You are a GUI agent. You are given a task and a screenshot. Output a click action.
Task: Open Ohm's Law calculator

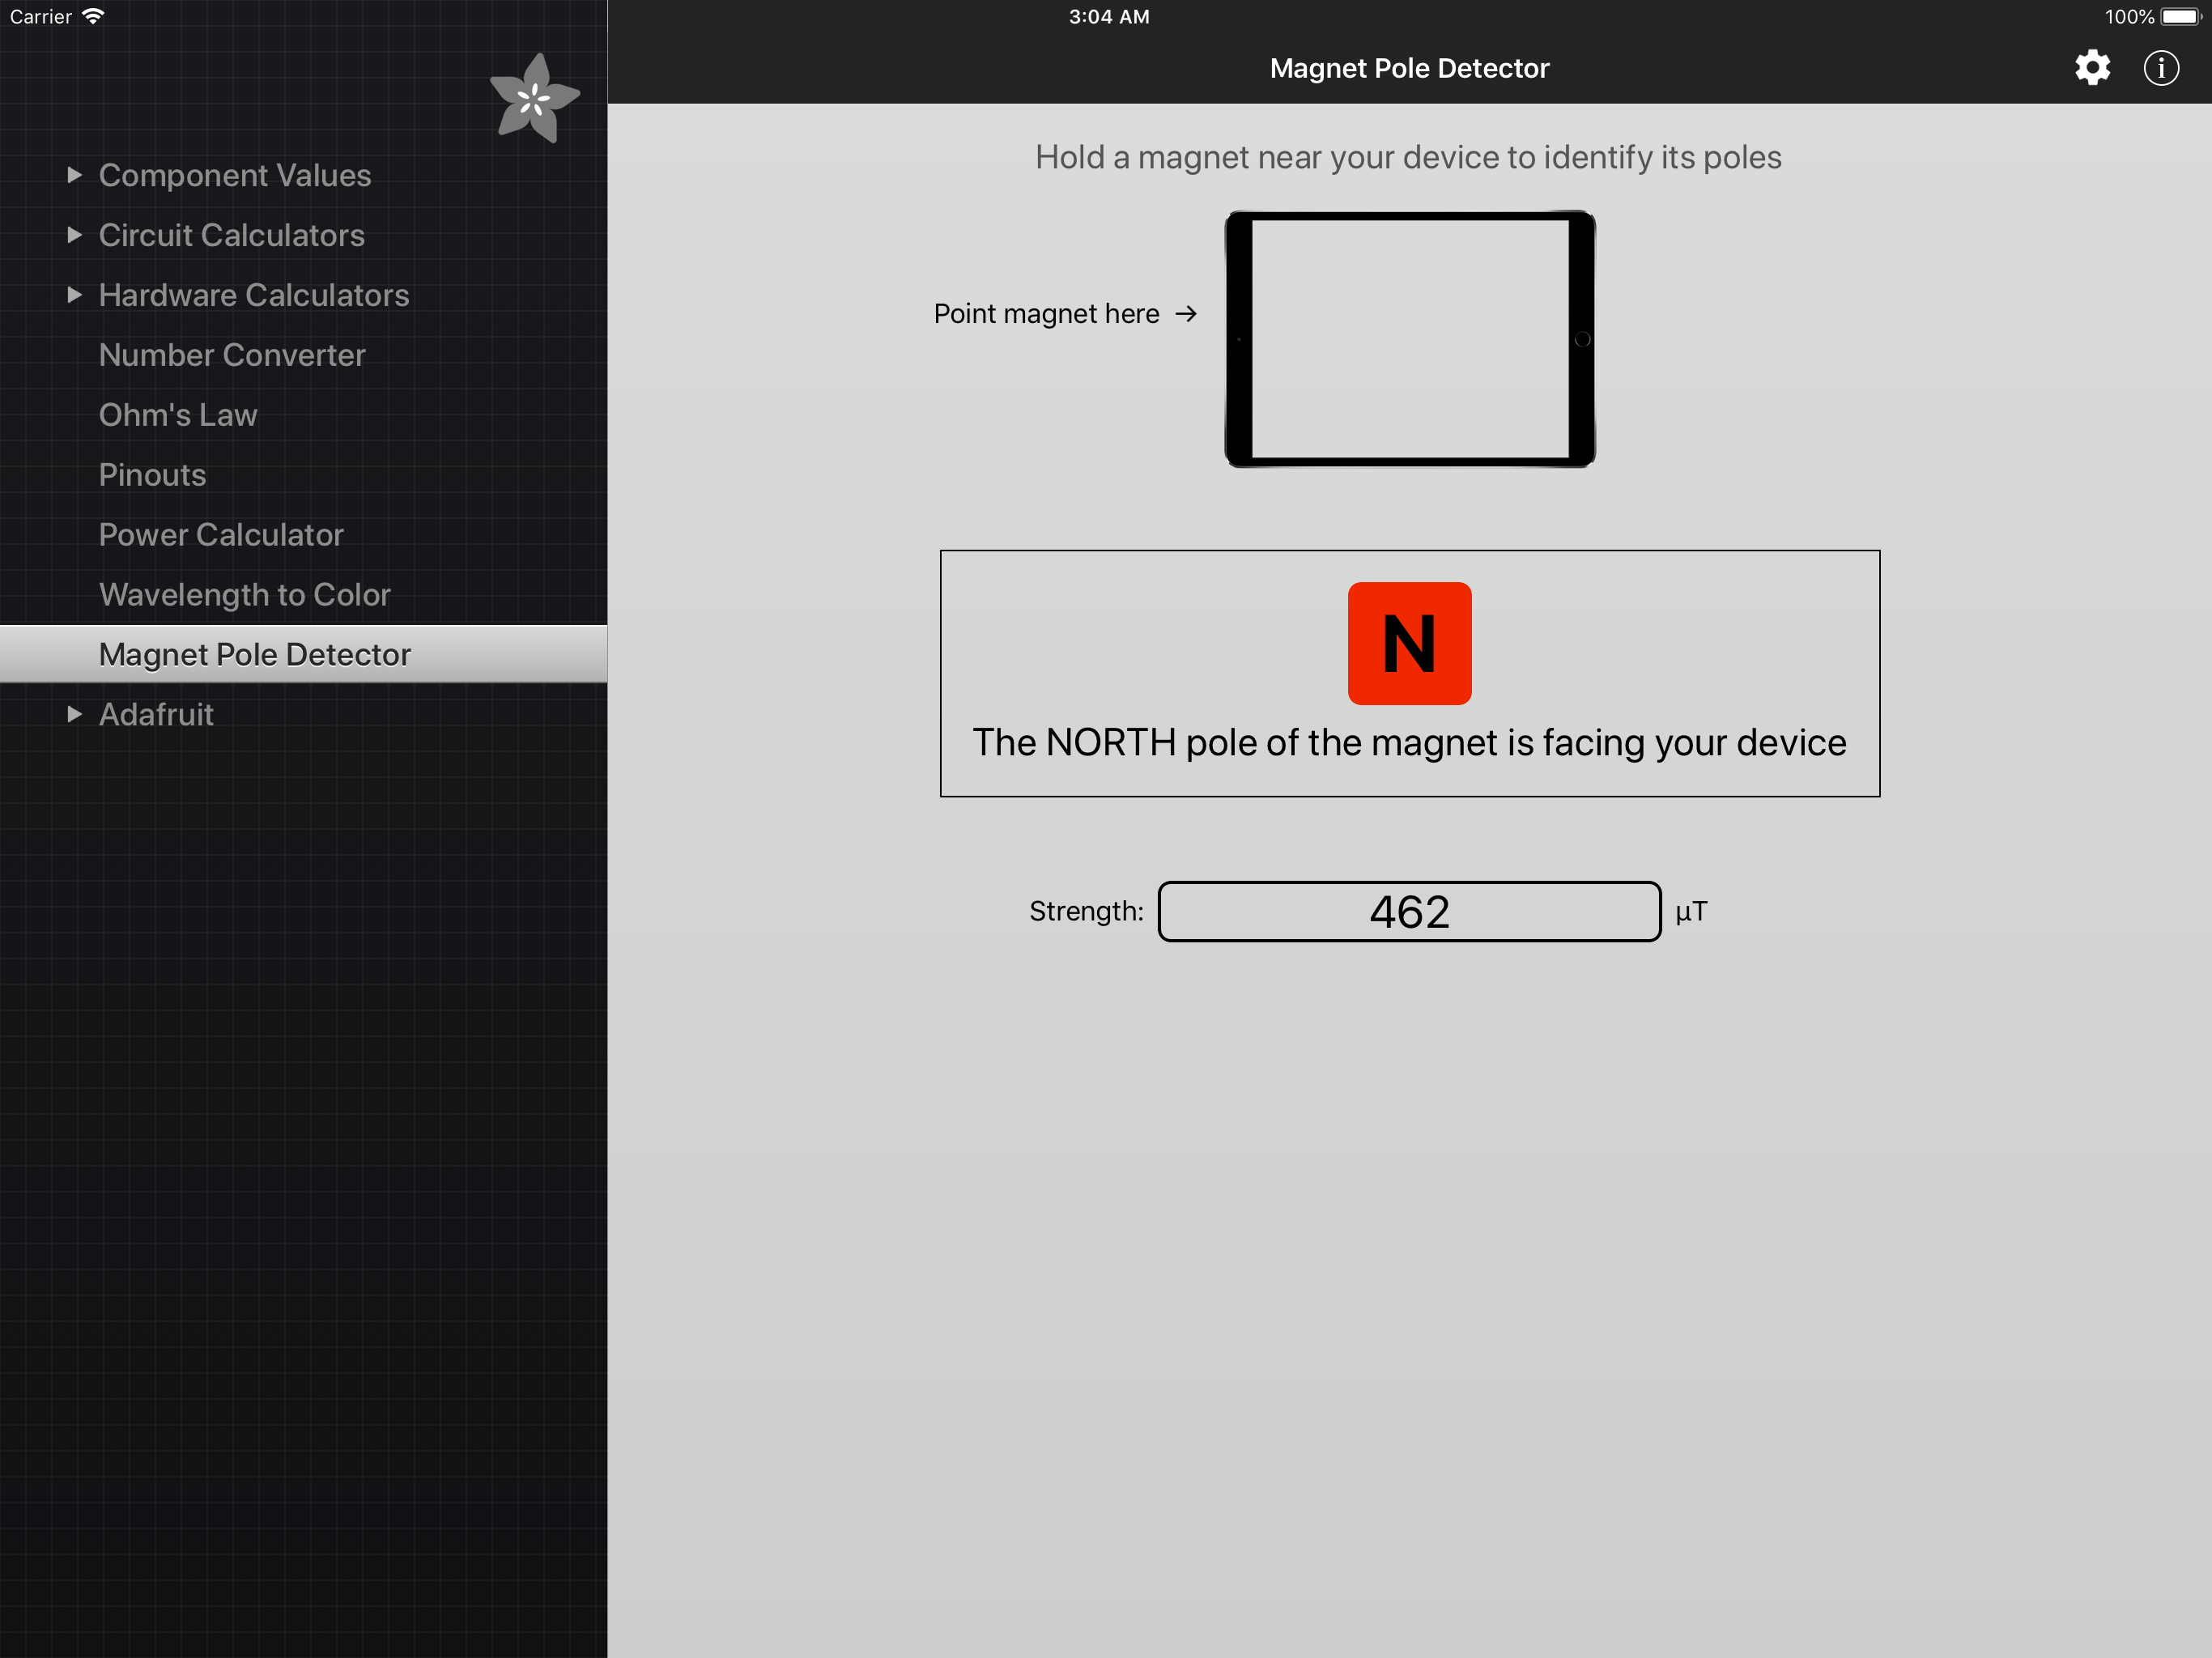[x=178, y=415]
